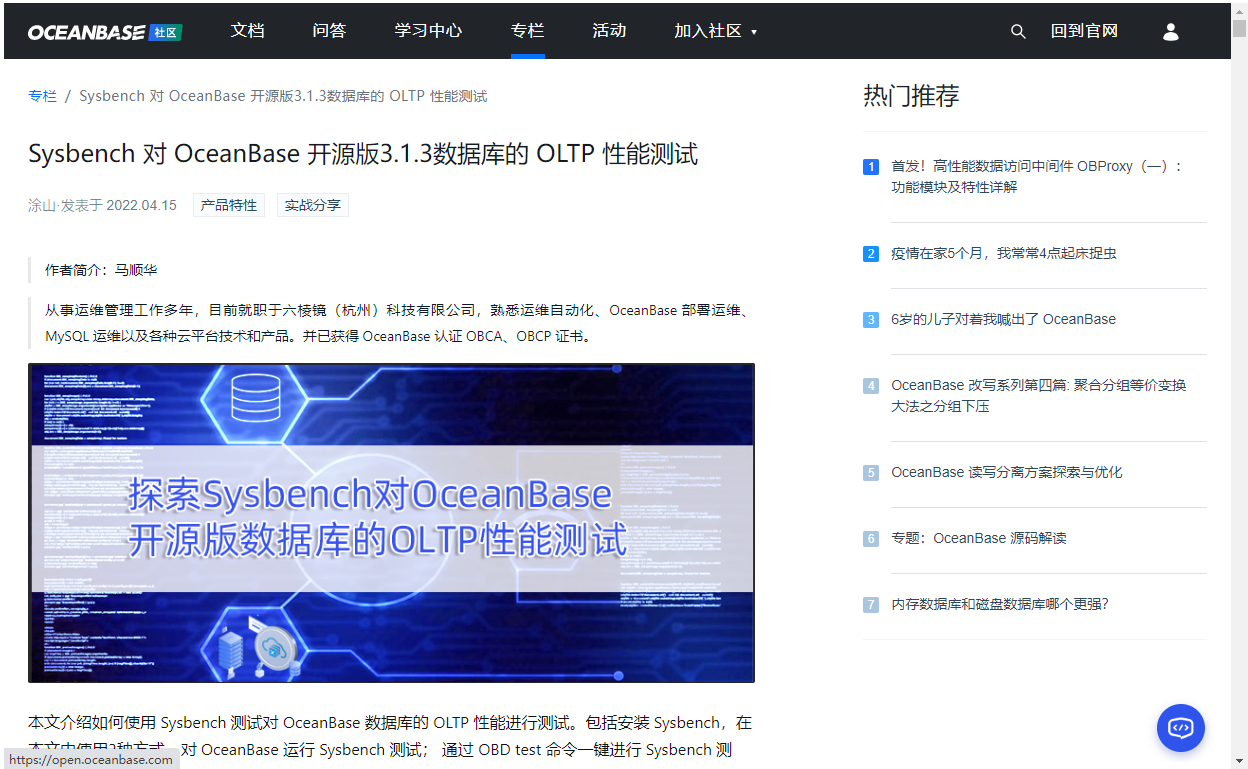Click the author date line 涂山·发表于 2022.04.15
This screenshot has height=769, width=1248.
coord(102,205)
